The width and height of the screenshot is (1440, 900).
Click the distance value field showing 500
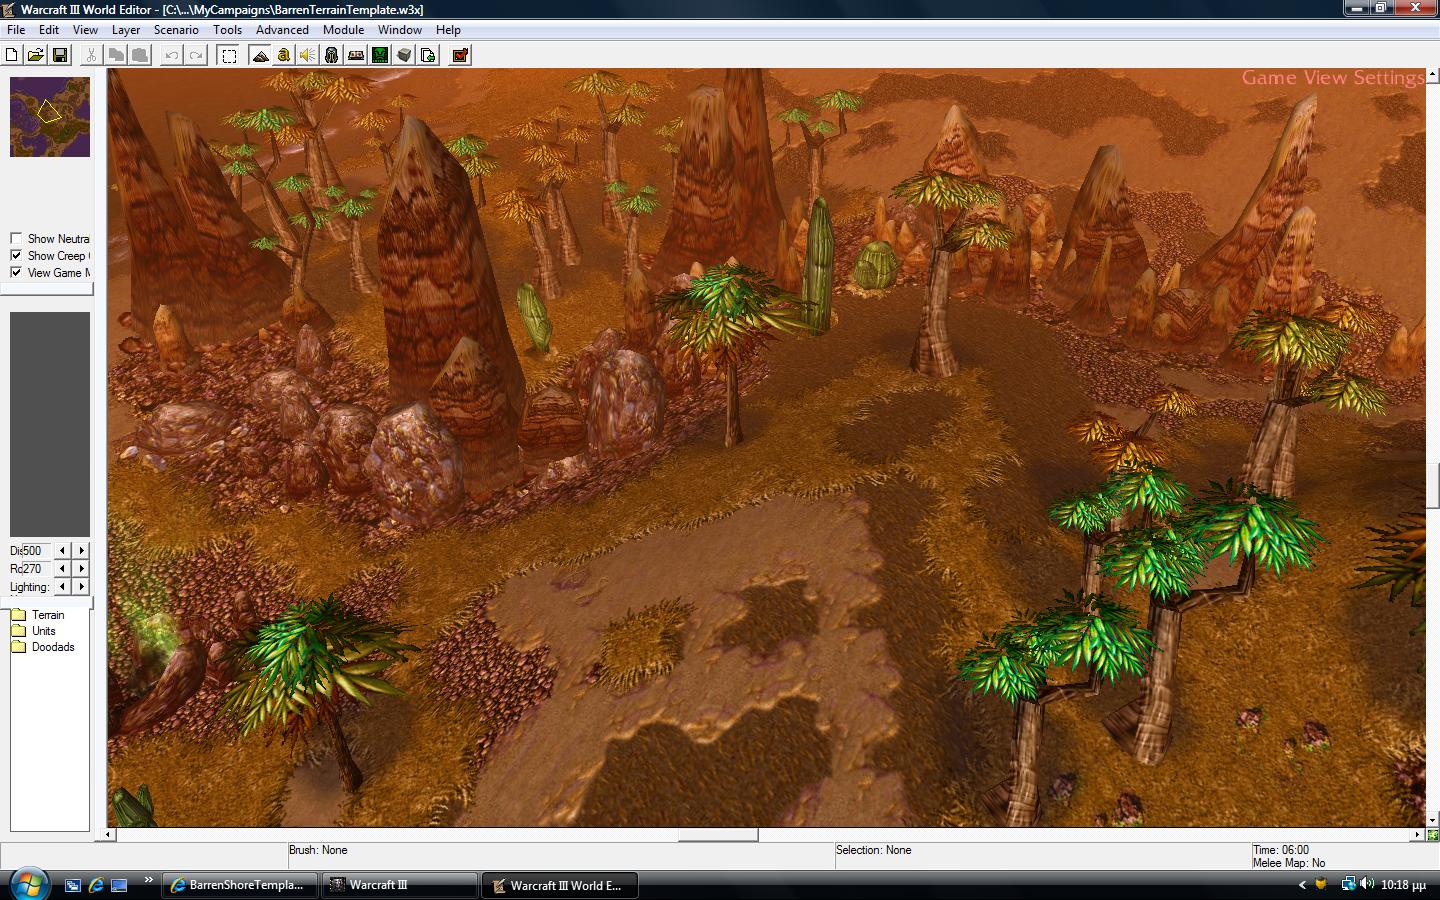(36, 551)
